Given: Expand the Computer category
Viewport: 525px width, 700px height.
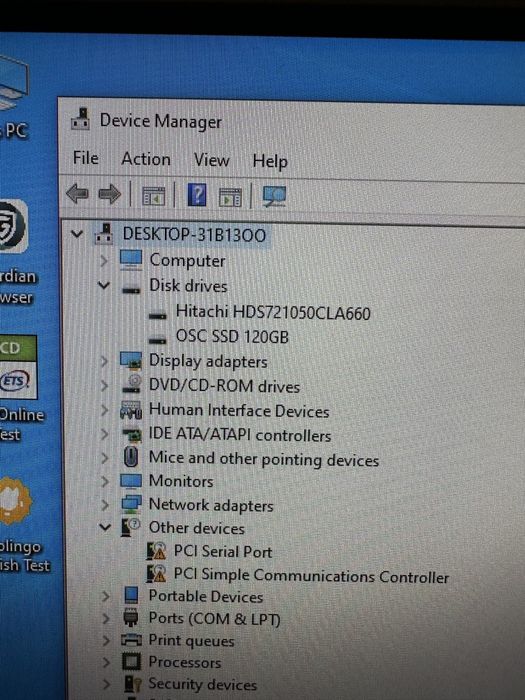Looking at the screenshot, I should pyautogui.click(x=104, y=260).
